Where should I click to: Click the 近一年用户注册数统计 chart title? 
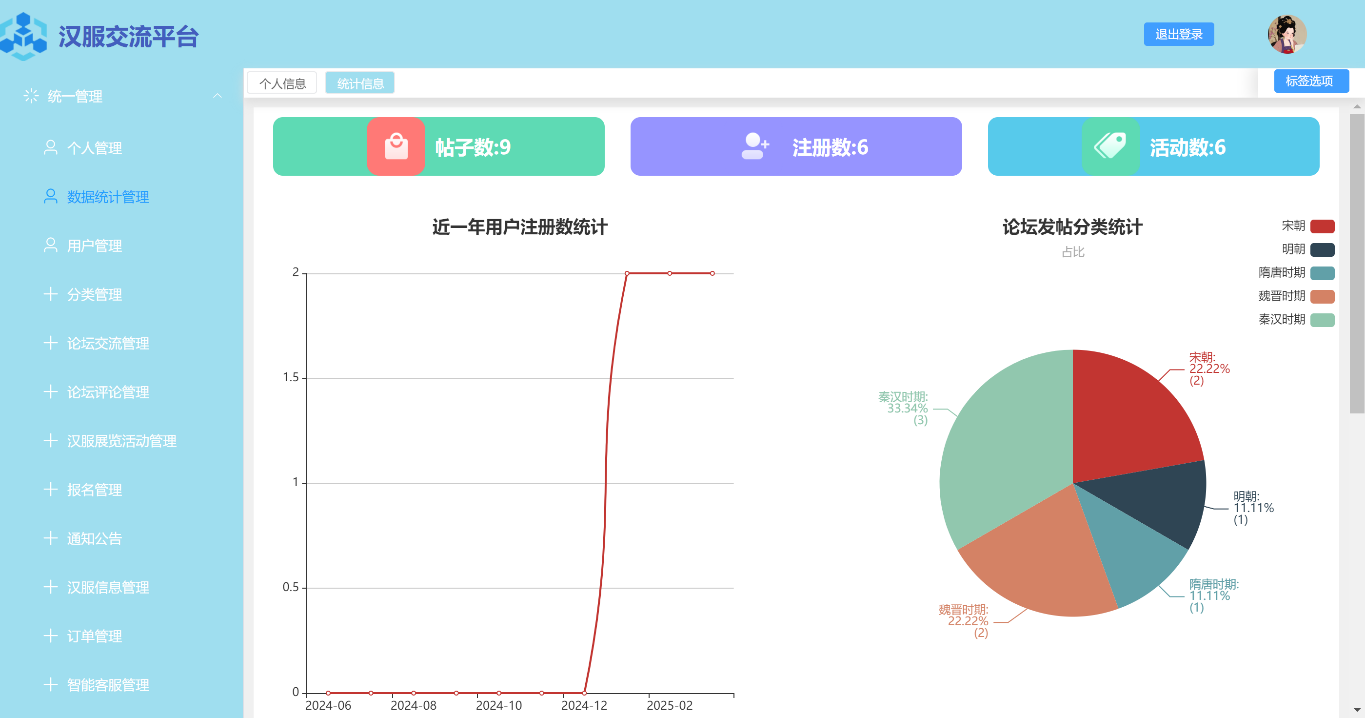(520, 227)
